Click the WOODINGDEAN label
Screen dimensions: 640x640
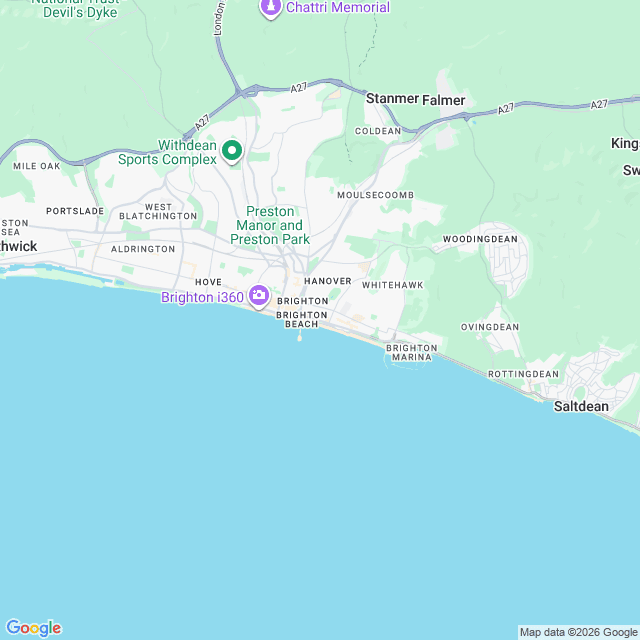coord(480,239)
